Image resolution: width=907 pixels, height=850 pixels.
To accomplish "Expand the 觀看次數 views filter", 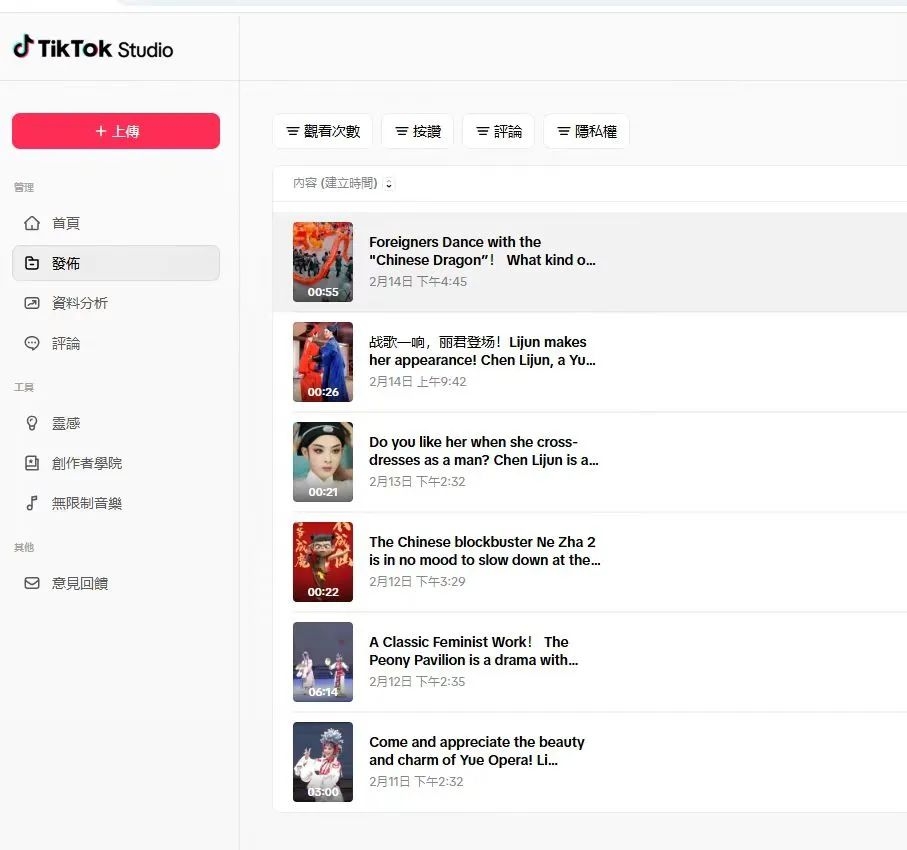I will [x=322, y=131].
